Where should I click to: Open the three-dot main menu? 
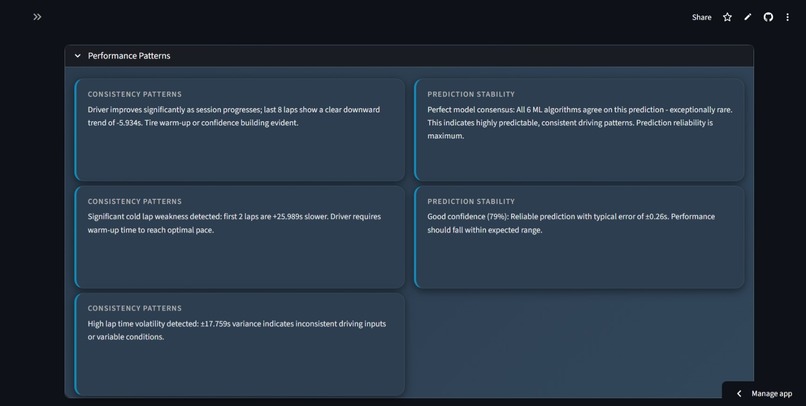click(x=787, y=17)
